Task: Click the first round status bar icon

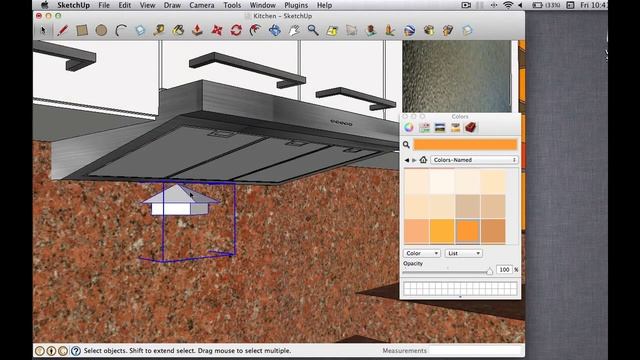Action: click(x=40, y=351)
